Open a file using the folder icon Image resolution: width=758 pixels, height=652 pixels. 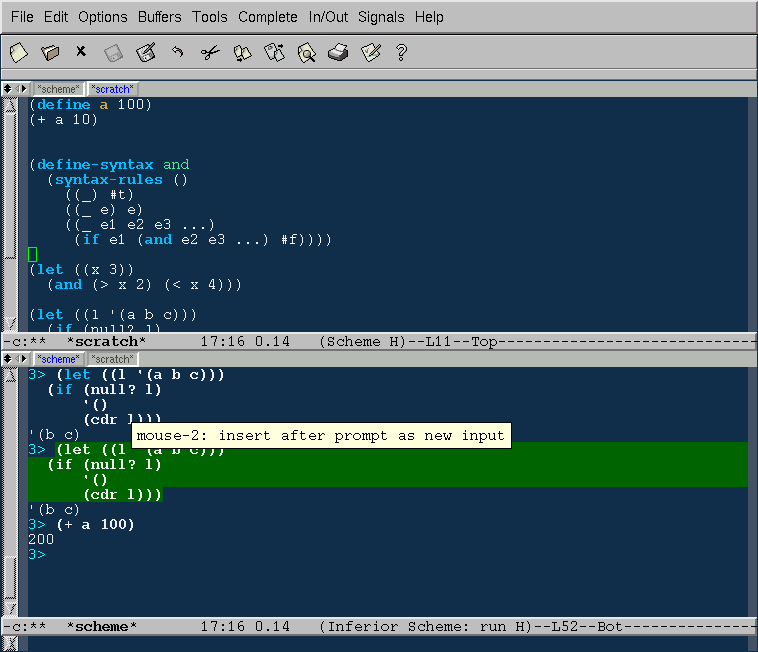tap(50, 52)
